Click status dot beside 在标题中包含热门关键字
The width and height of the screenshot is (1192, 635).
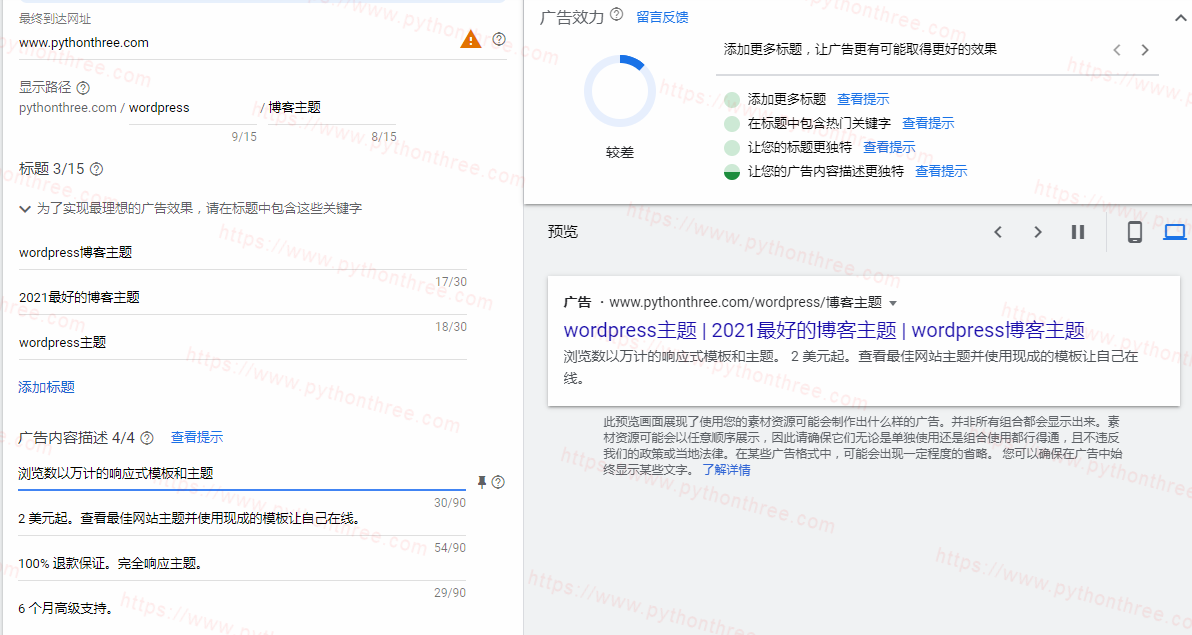[732, 124]
